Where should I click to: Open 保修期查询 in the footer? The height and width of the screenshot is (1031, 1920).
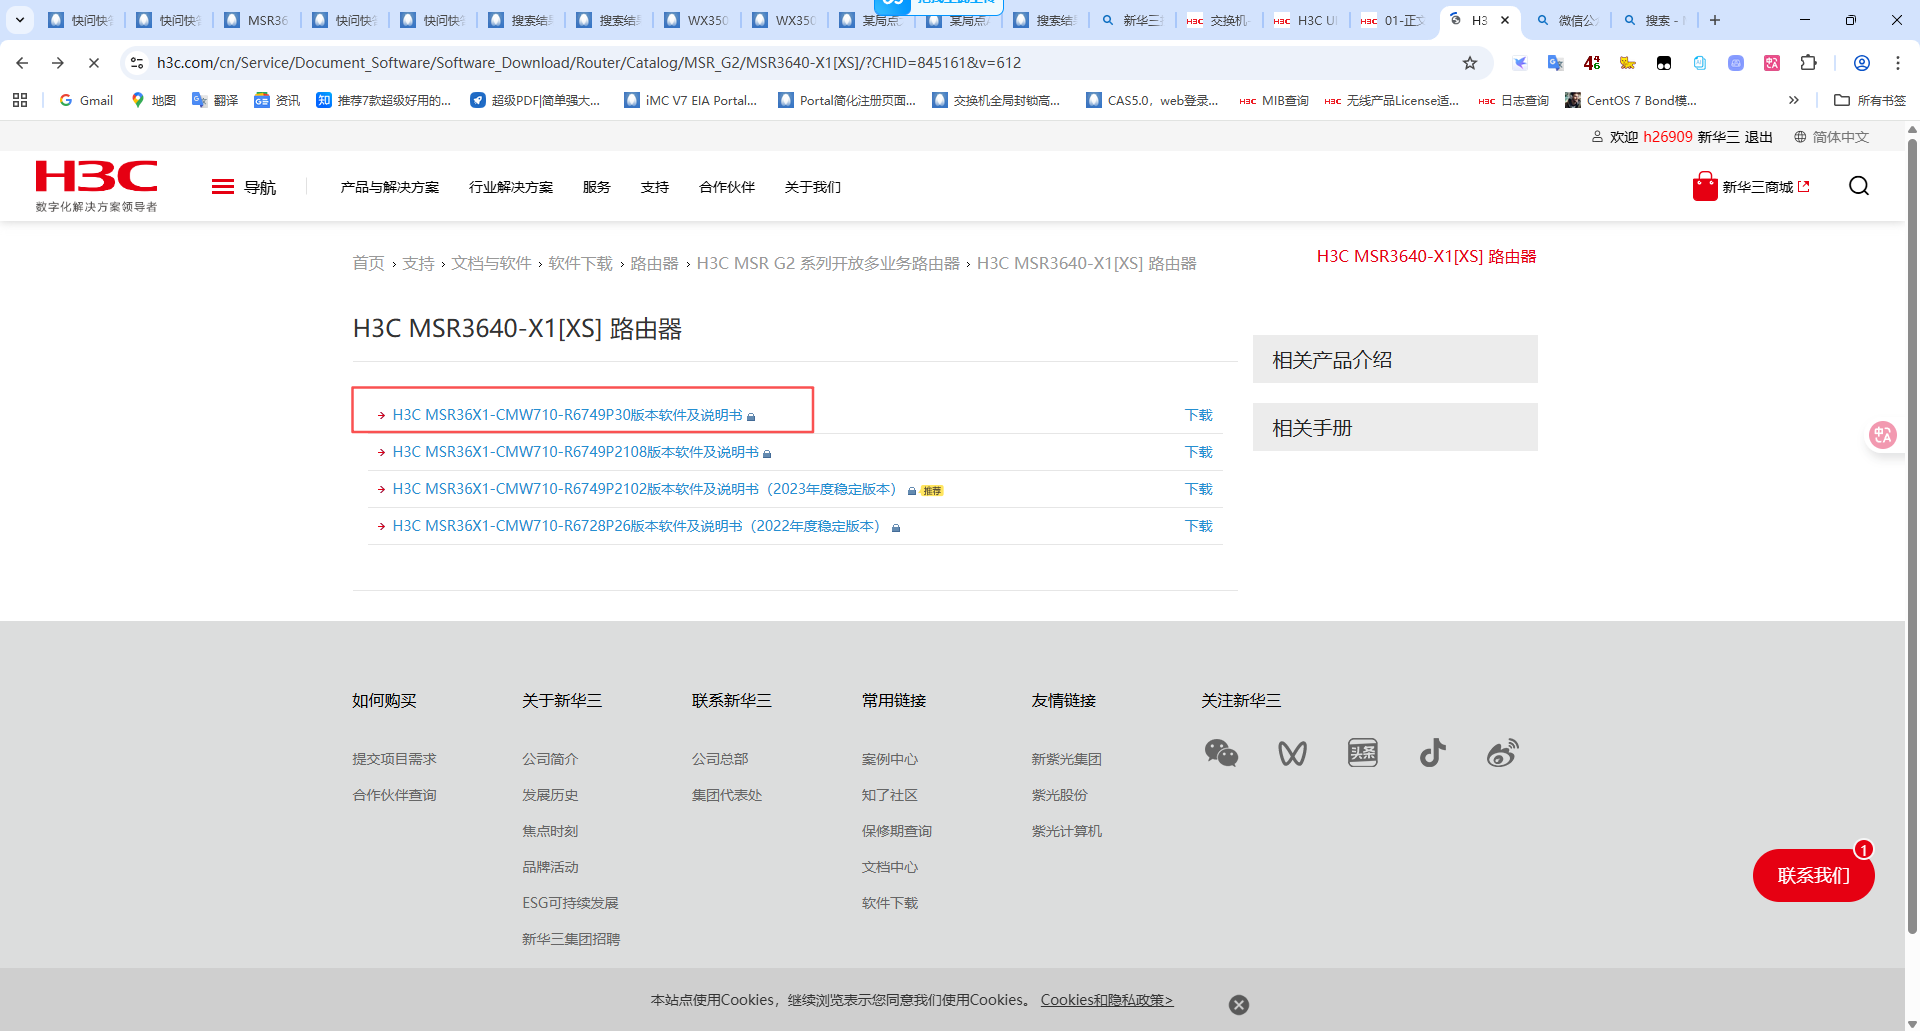click(x=897, y=831)
